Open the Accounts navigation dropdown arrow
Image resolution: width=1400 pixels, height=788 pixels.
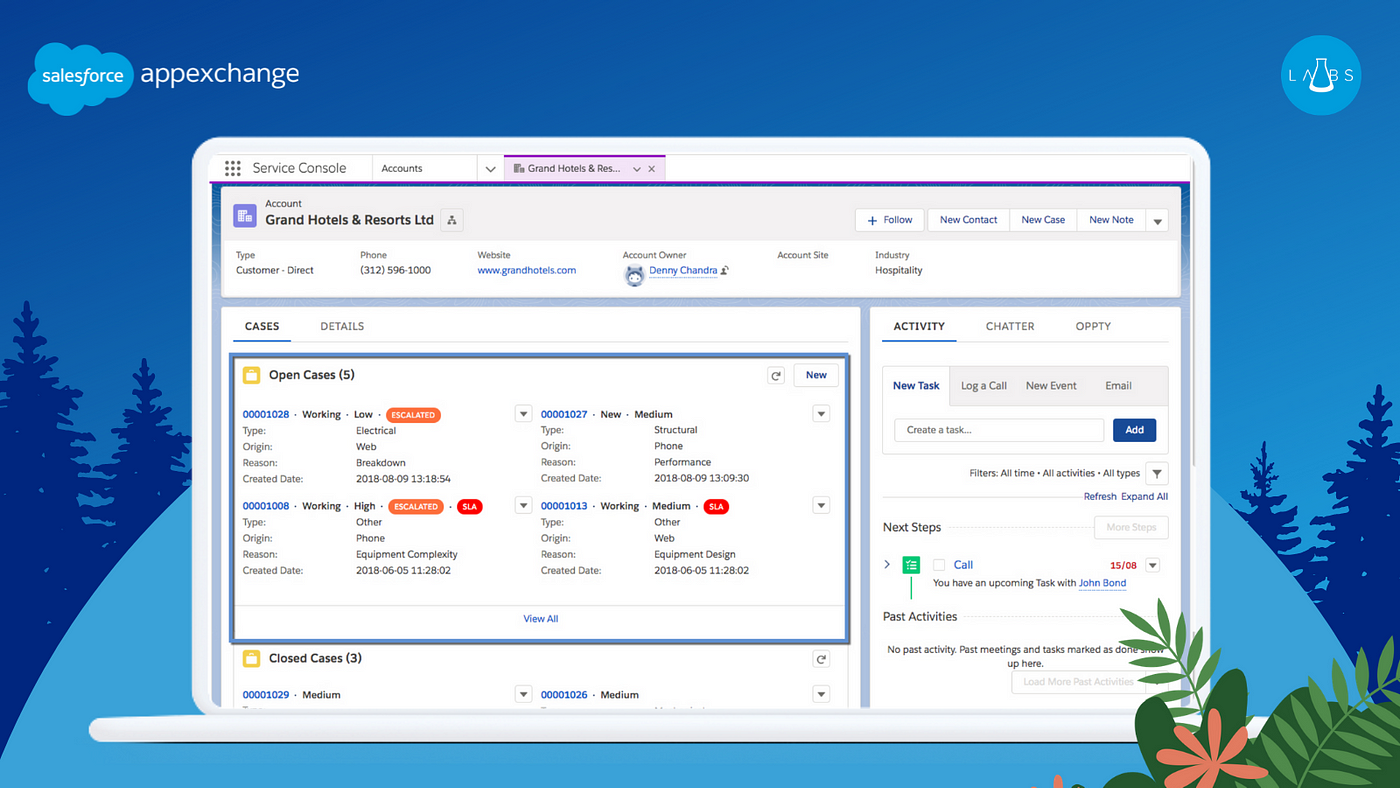pos(490,169)
